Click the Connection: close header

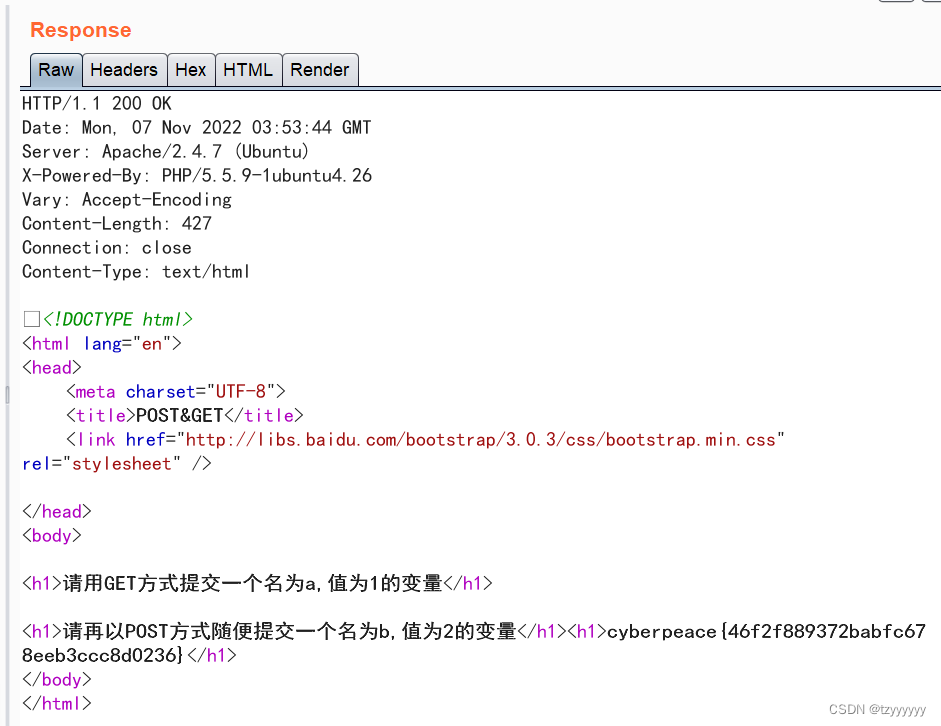[x=107, y=248]
